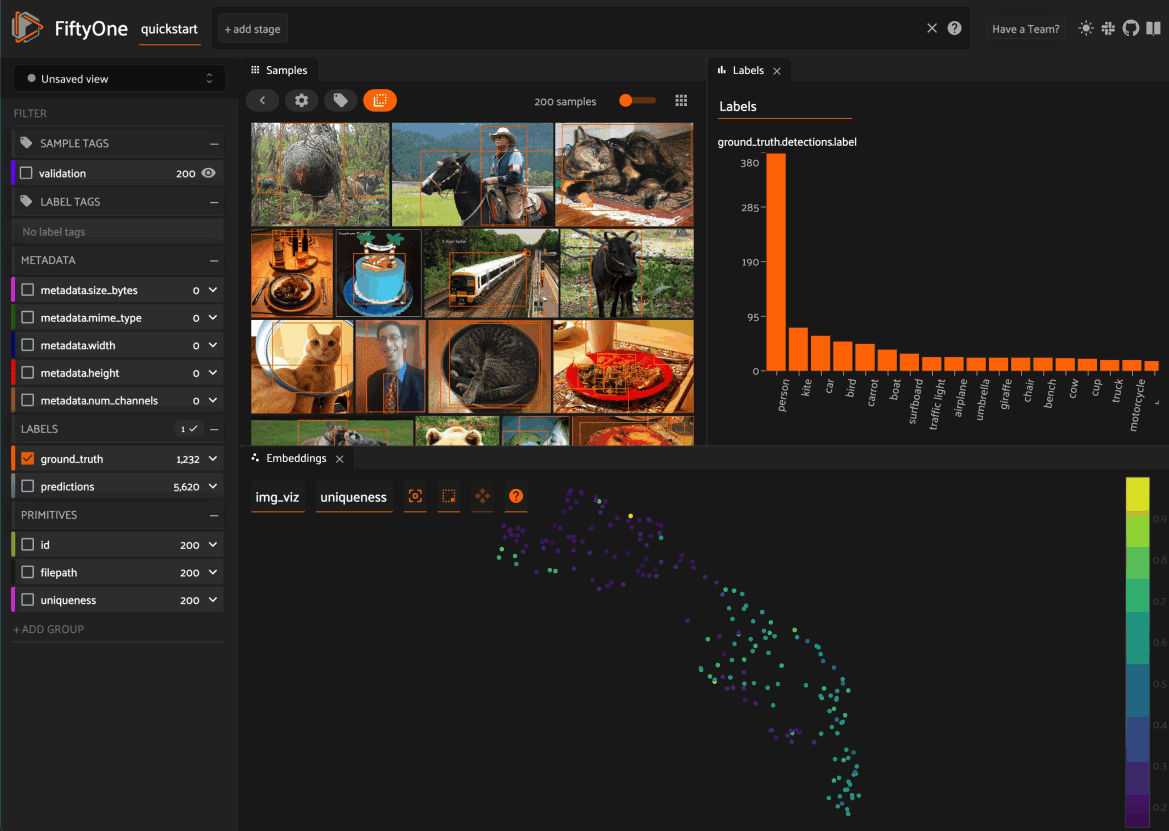
Task: Uncheck the ground_truth label checkbox
Action: pyautogui.click(x=28, y=458)
